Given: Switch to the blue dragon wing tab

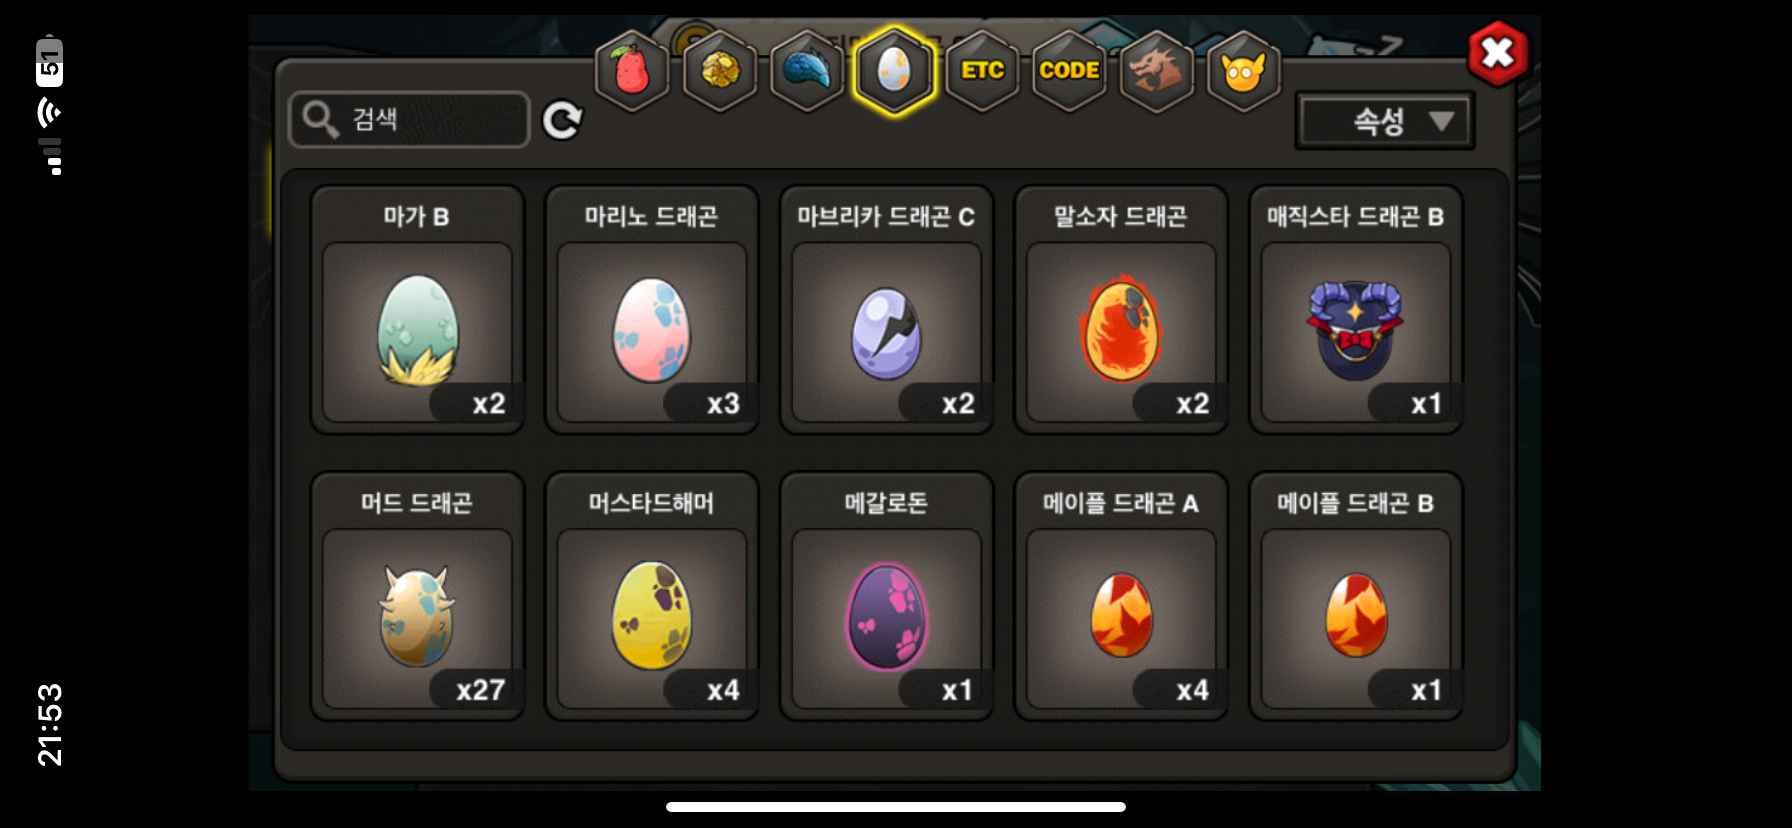Looking at the screenshot, I should pos(807,71).
